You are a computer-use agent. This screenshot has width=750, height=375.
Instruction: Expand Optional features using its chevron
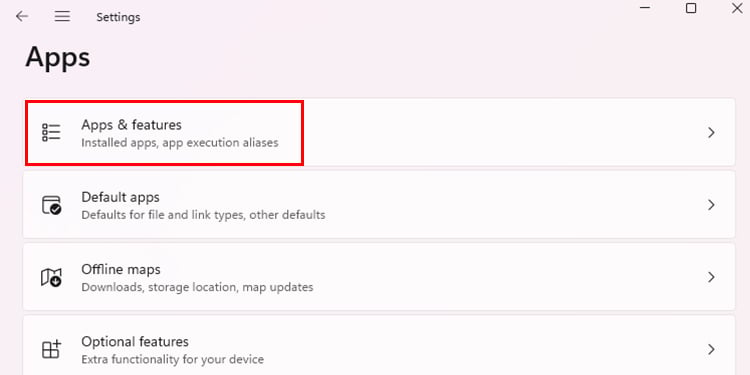711,349
